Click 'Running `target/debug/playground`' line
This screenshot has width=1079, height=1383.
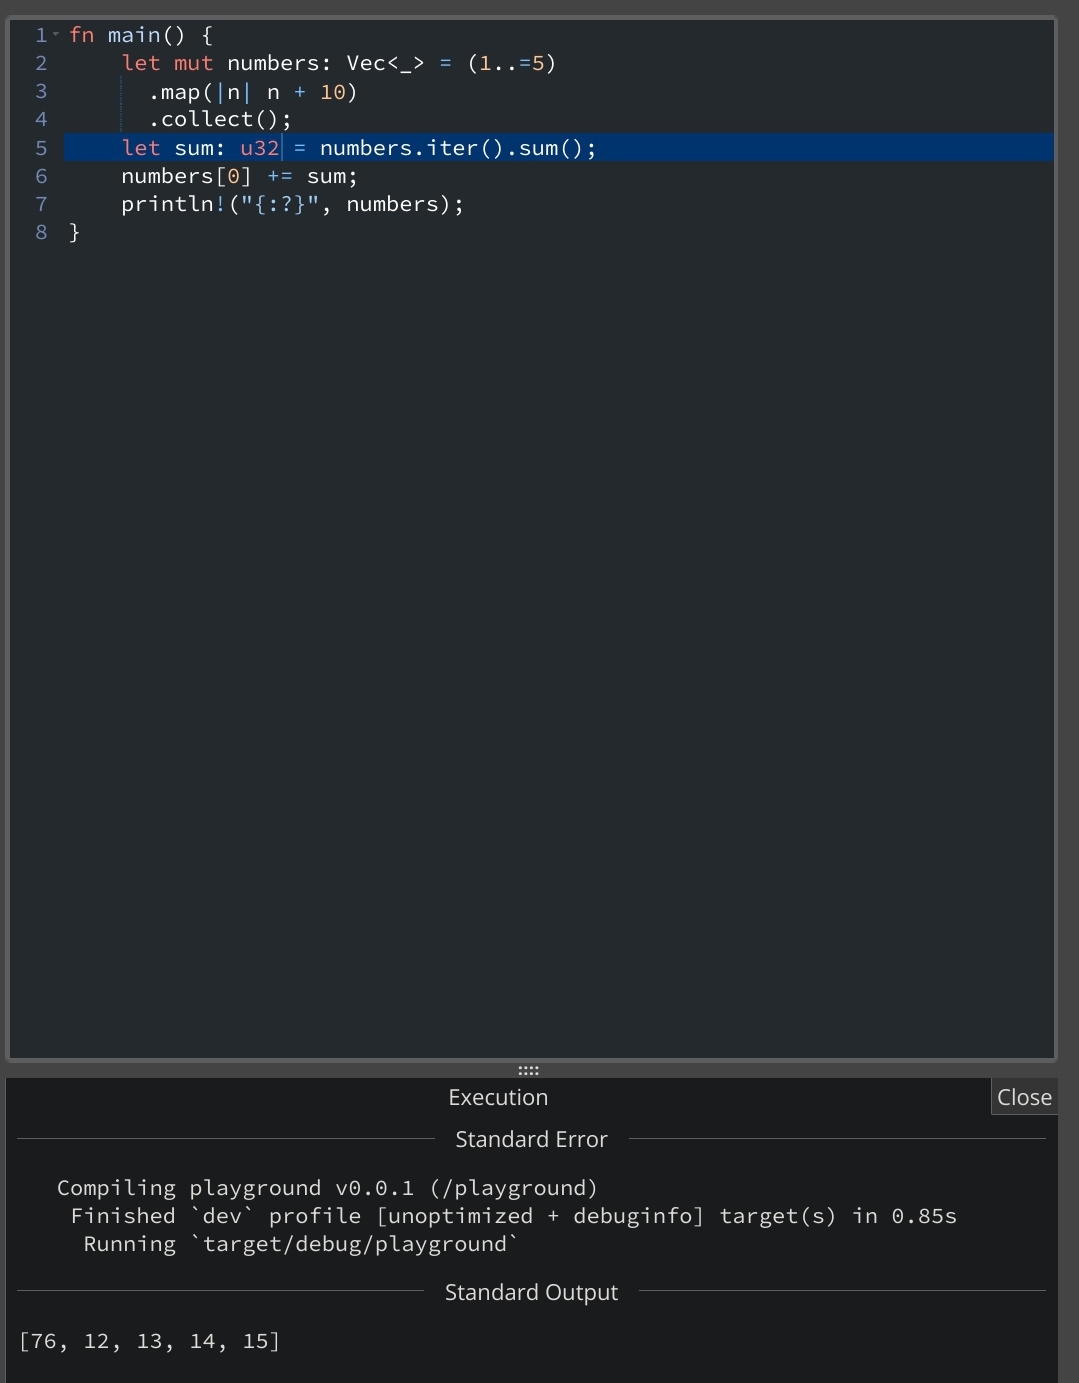pos(301,1244)
